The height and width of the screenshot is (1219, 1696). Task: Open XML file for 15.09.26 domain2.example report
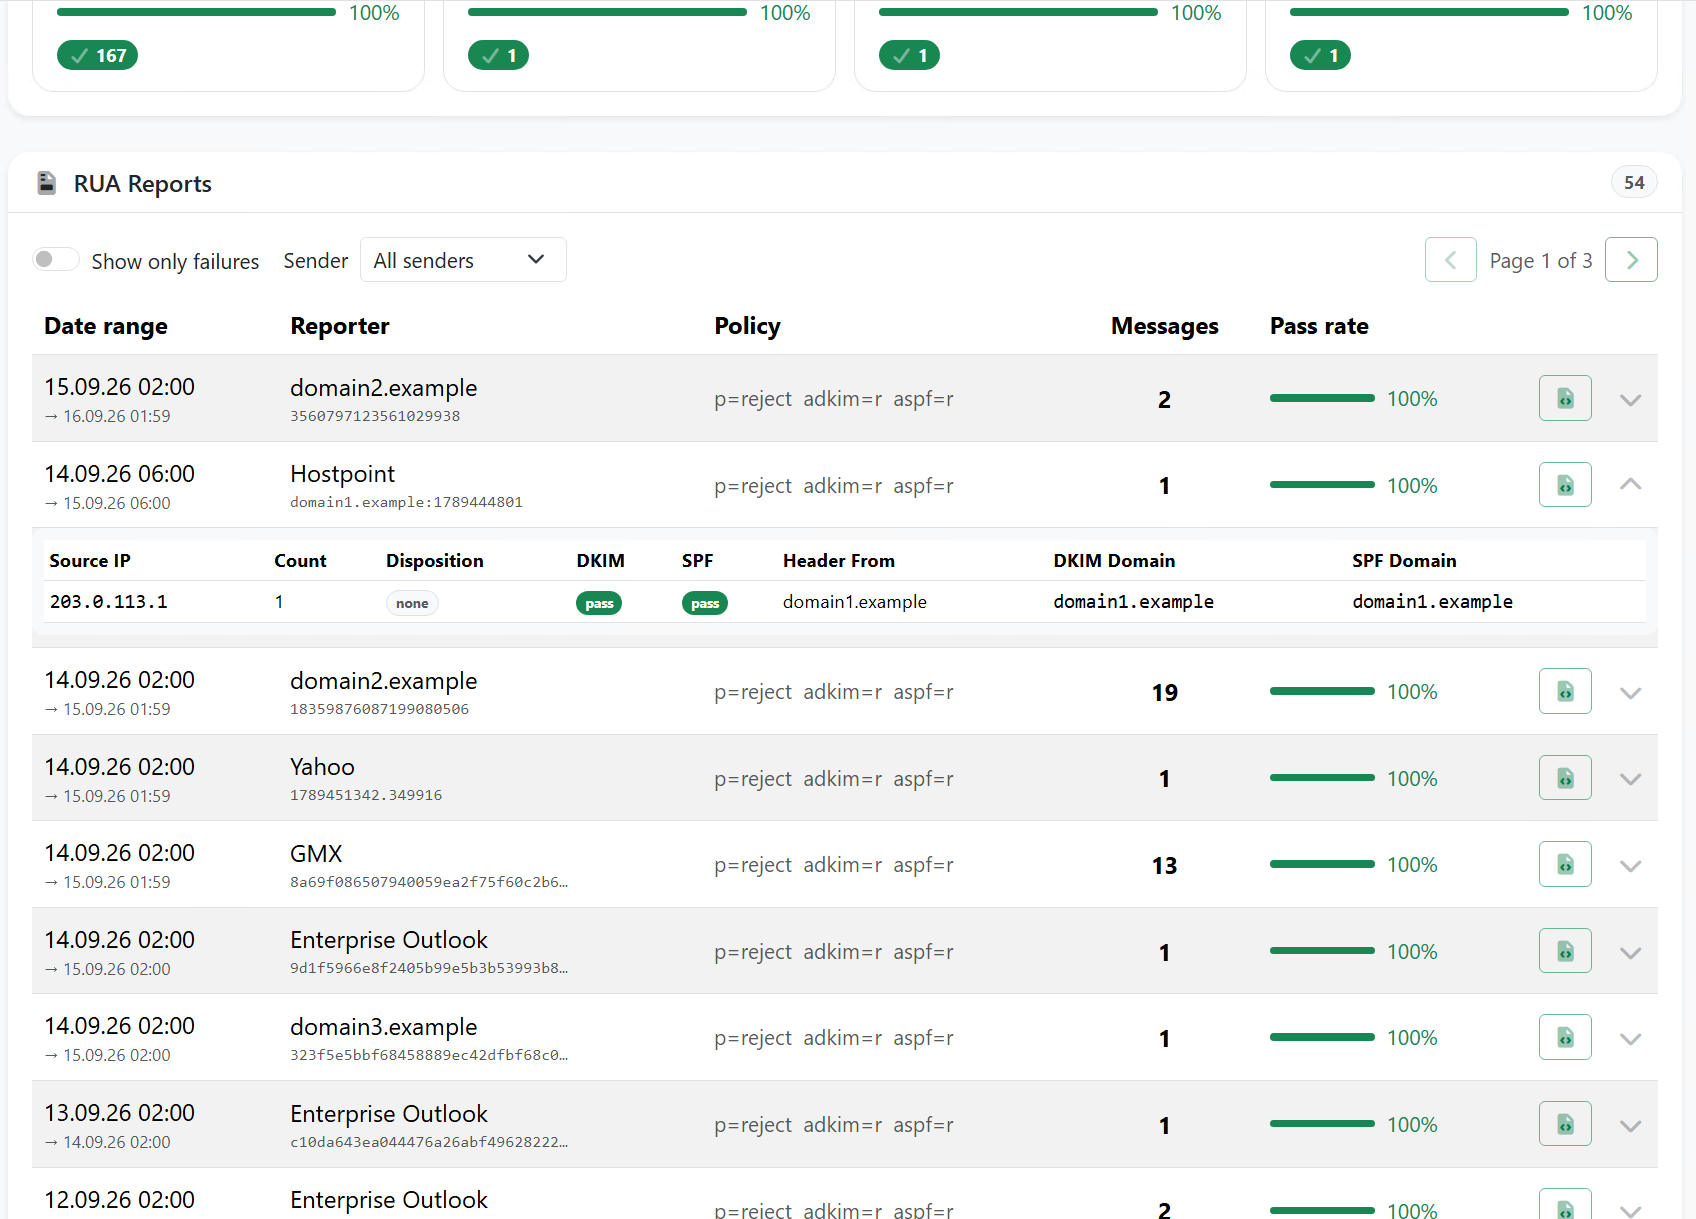pyautogui.click(x=1565, y=398)
